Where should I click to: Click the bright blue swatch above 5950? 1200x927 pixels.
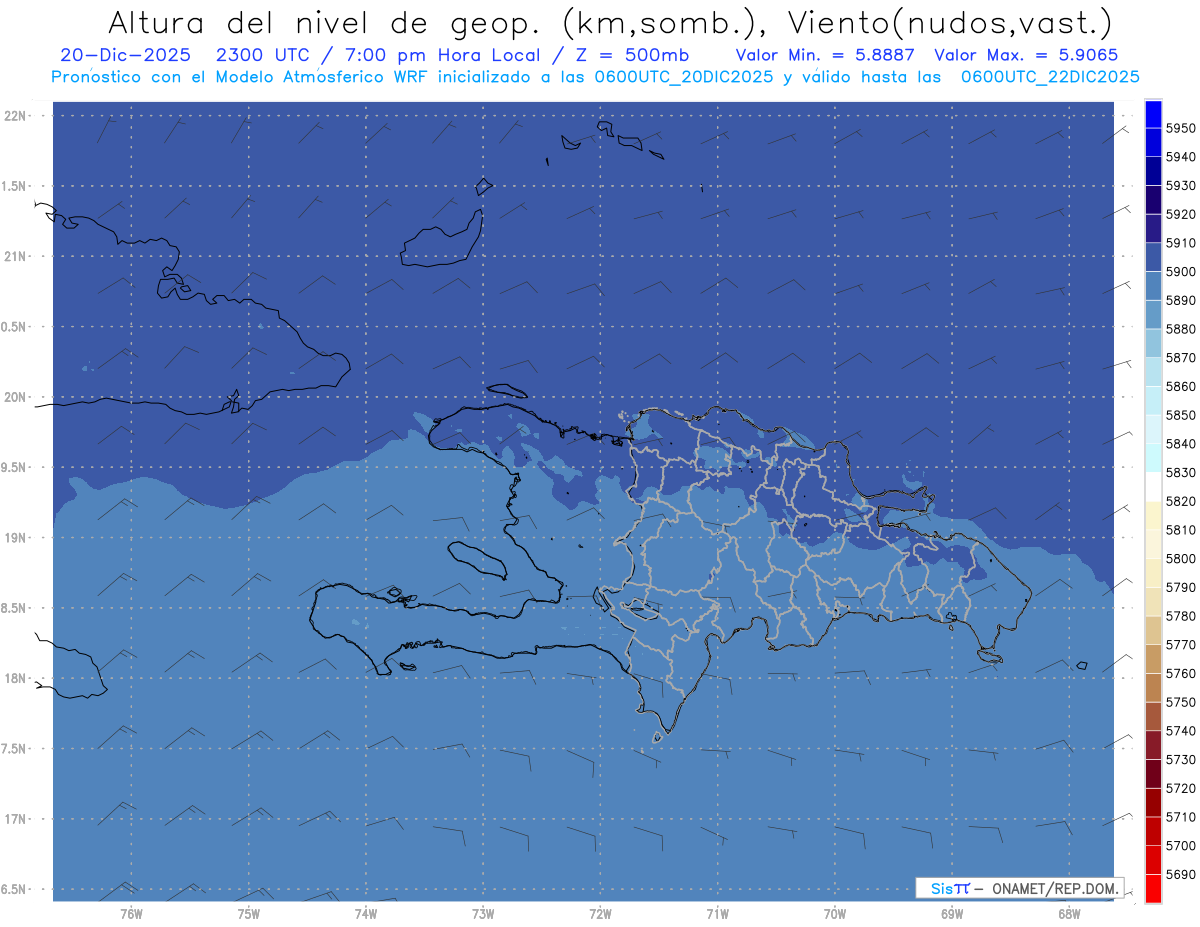(1153, 113)
